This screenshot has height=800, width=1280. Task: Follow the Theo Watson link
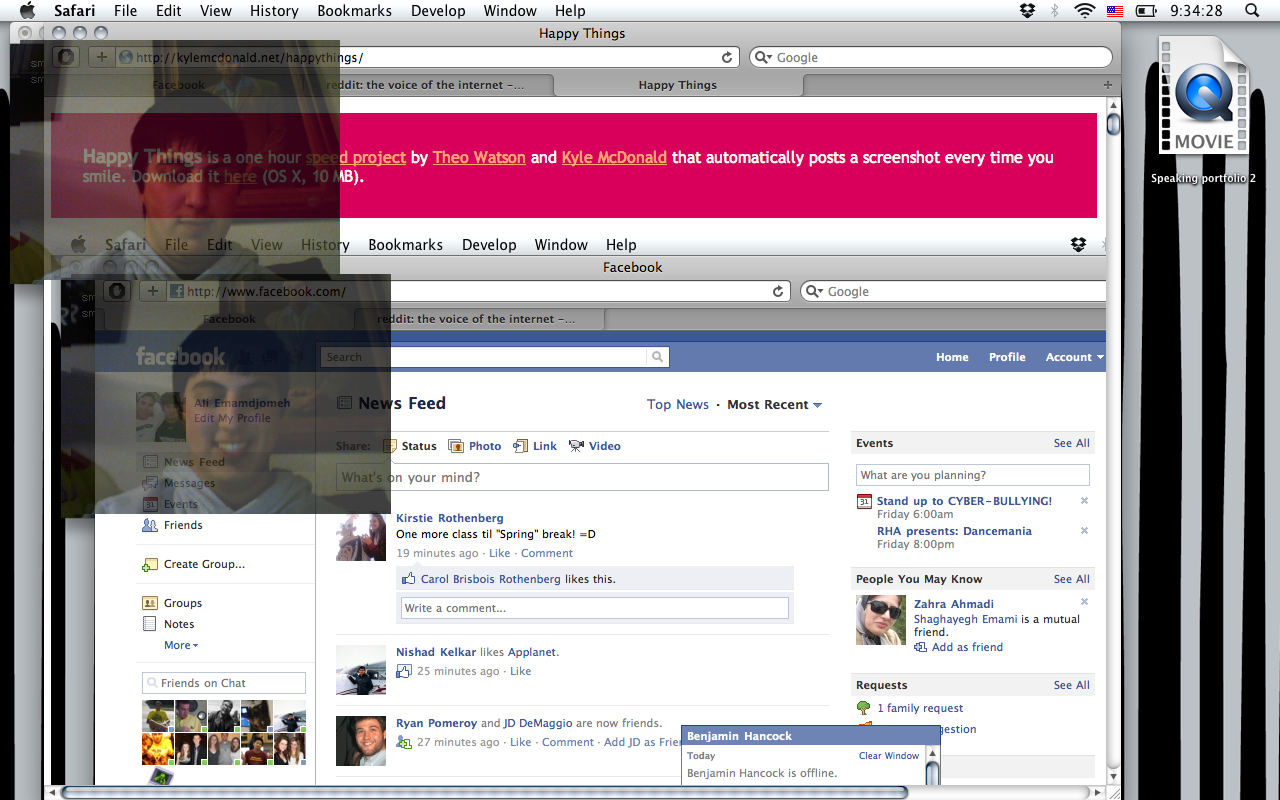click(479, 157)
